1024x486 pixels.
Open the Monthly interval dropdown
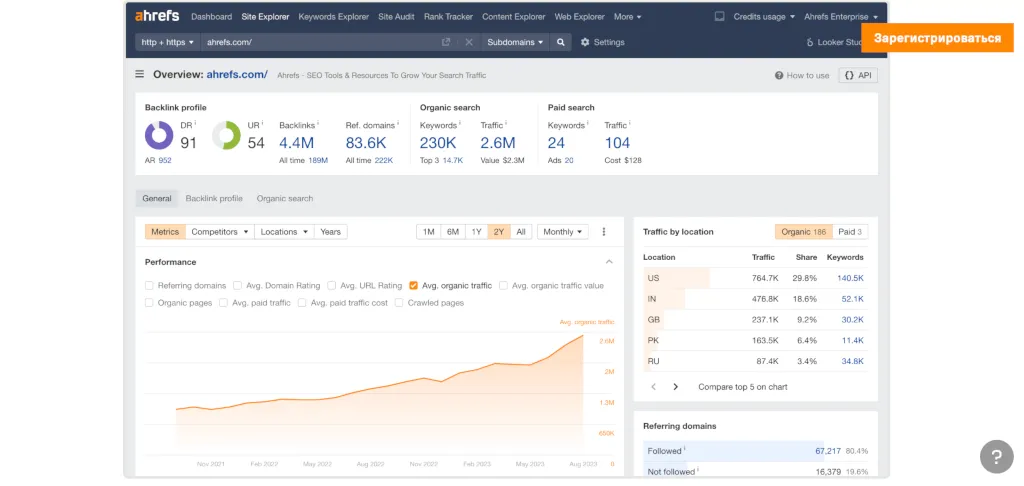click(x=563, y=232)
